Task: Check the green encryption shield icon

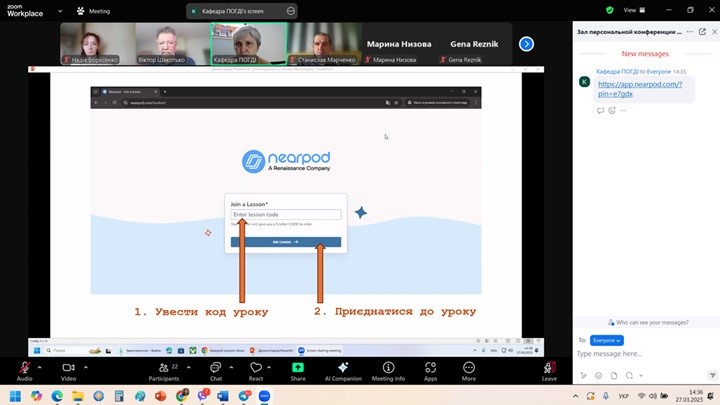Action: click(x=609, y=10)
